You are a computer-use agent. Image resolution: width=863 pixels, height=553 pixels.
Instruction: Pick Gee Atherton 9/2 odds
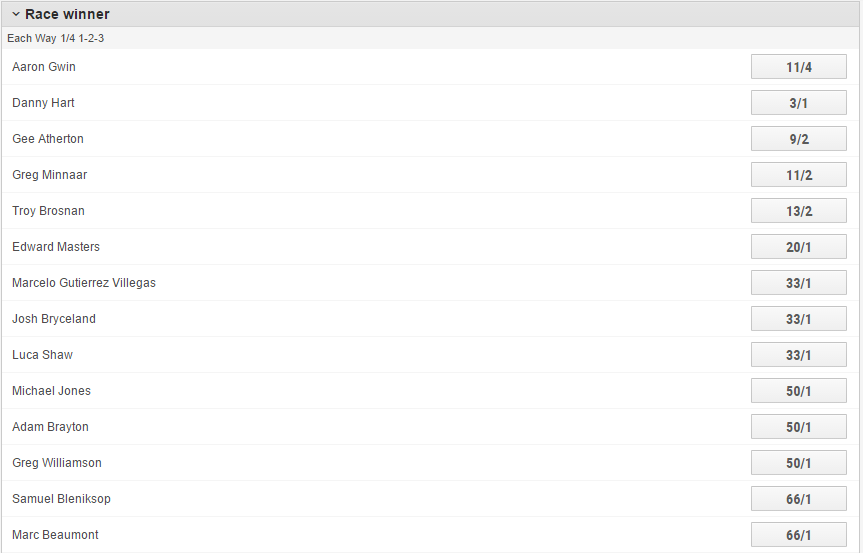[798, 139]
